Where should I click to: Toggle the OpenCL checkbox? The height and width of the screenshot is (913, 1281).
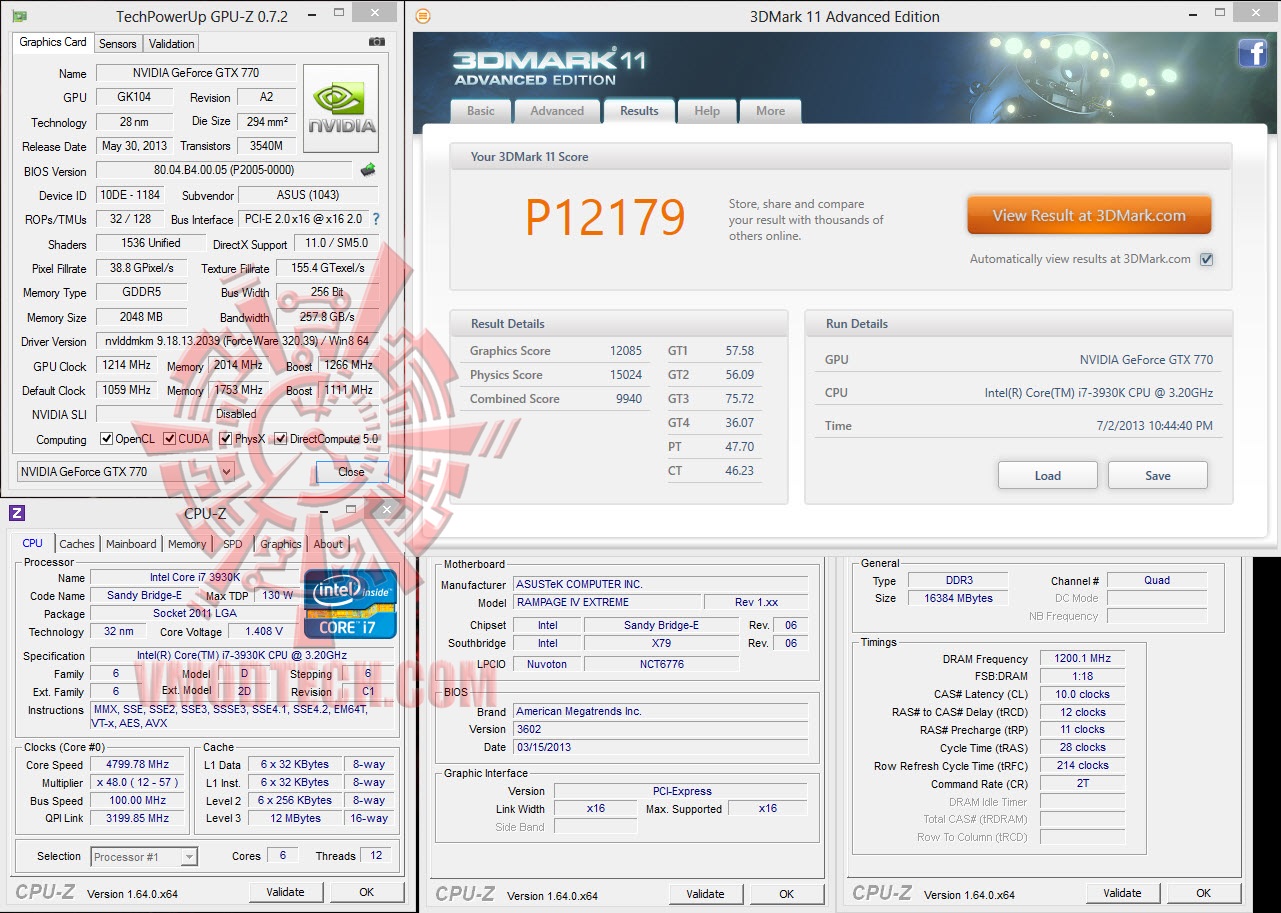pos(107,439)
